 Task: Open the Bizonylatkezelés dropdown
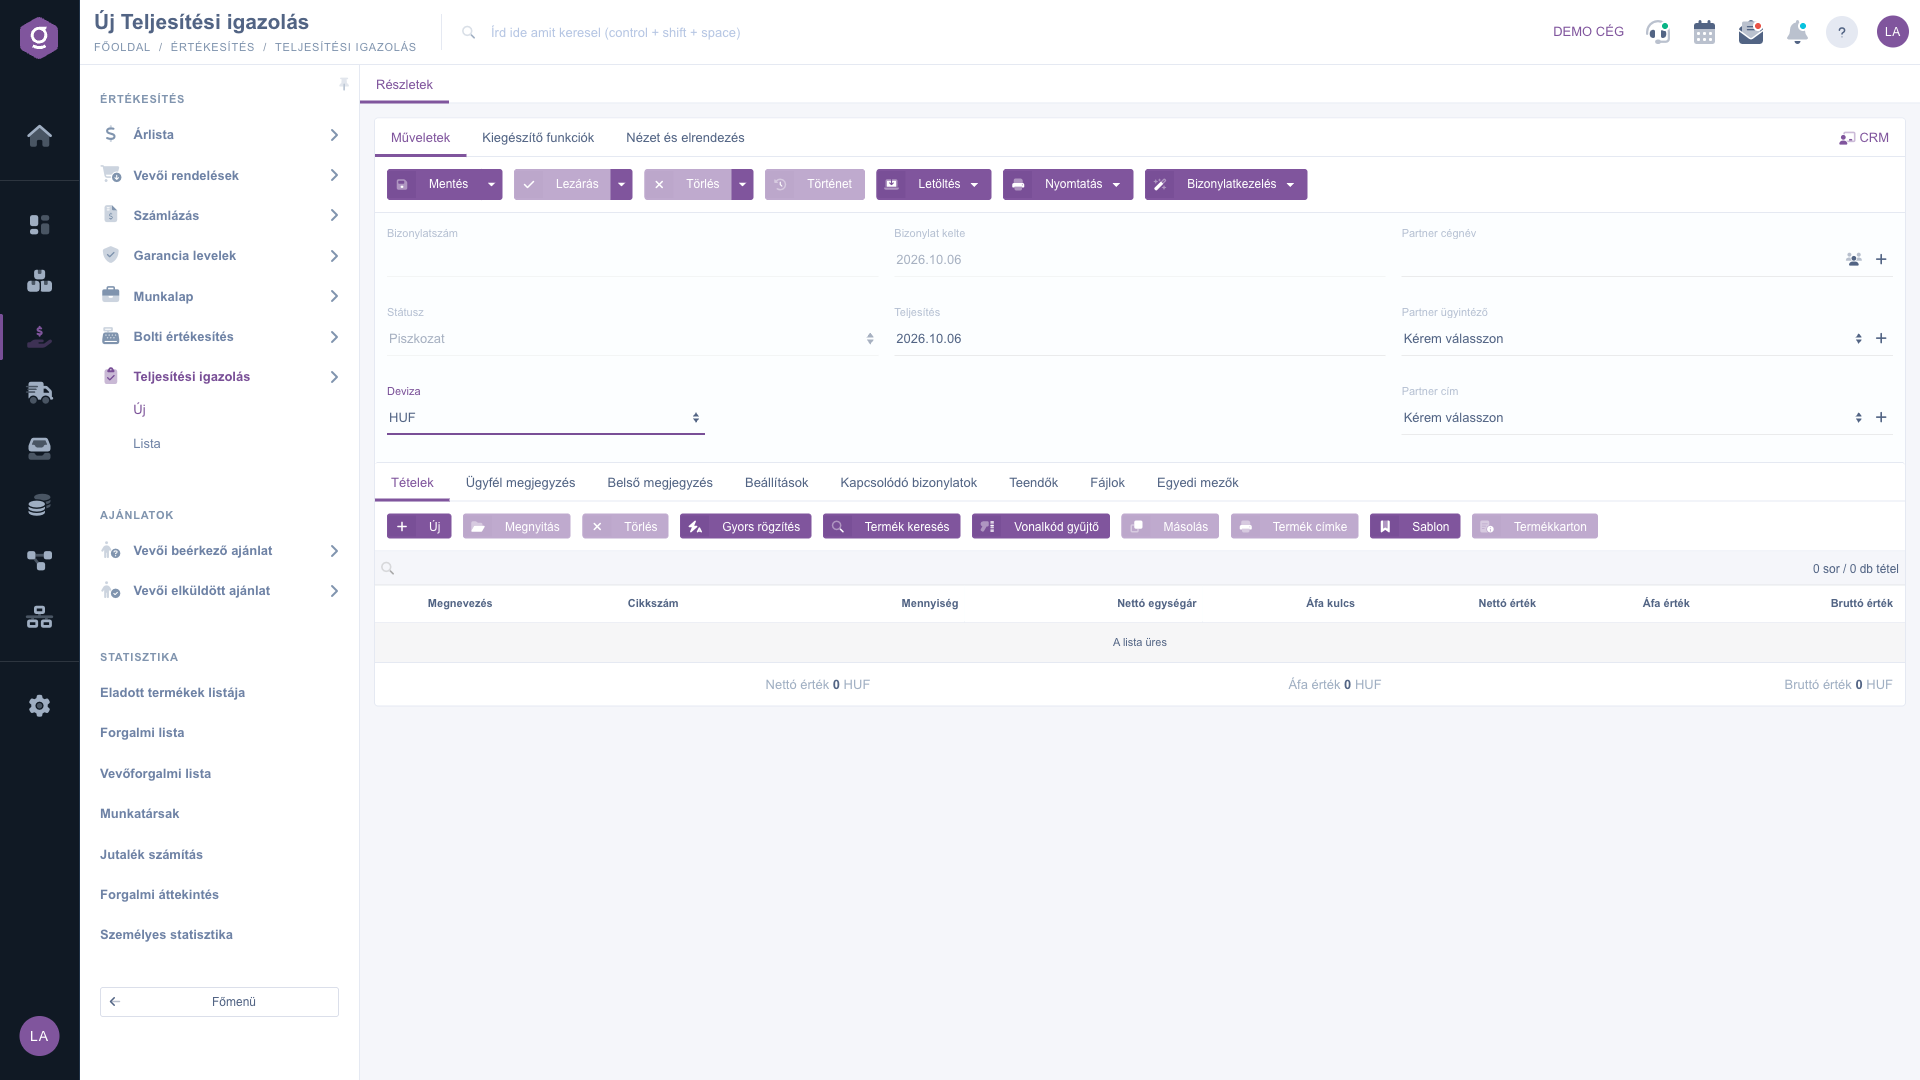coord(1226,184)
